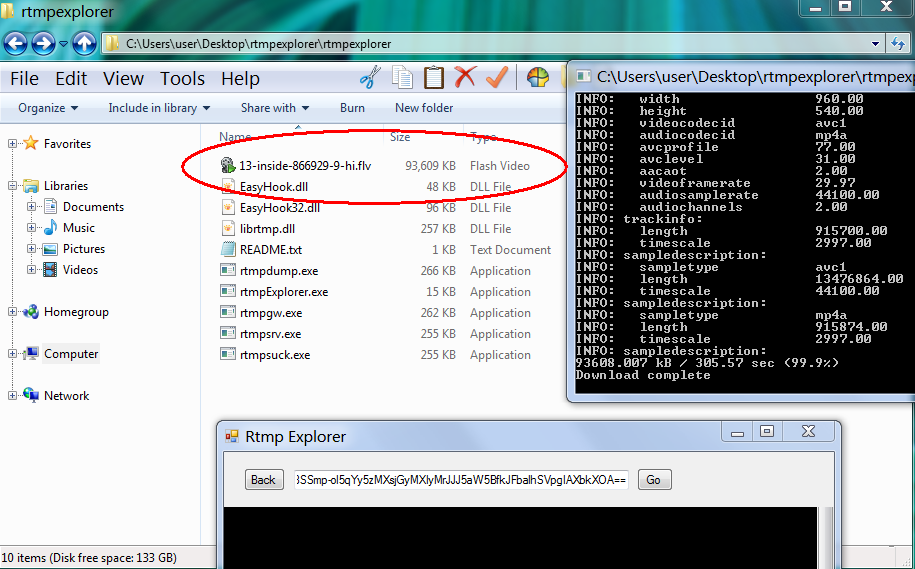Open recent locations dropdown beside navigation arrows
The width and height of the screenshot is (915, 569).
(64, 44)
